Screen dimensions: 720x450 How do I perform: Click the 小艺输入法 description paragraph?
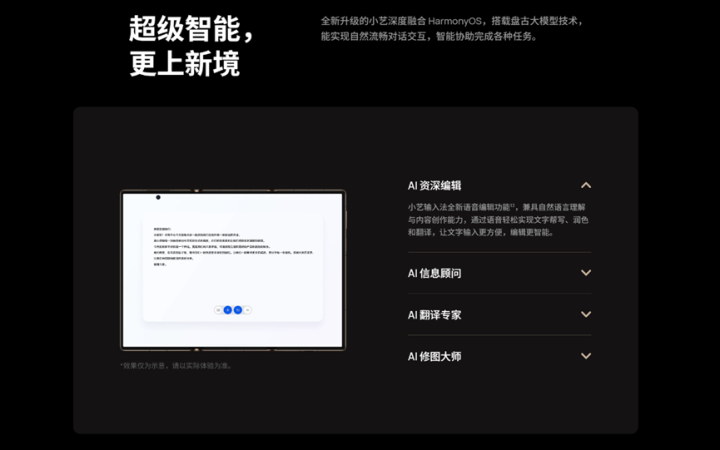point(498,218)
